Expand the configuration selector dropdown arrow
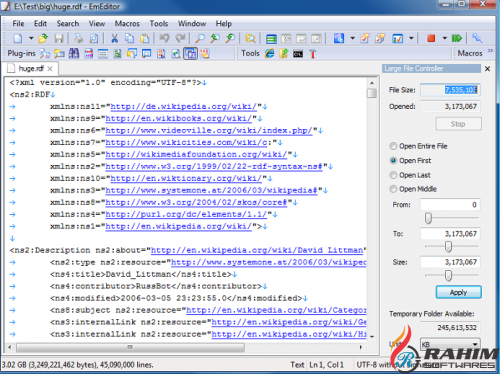Screen dimensions: 500x374 pos(352,38)
